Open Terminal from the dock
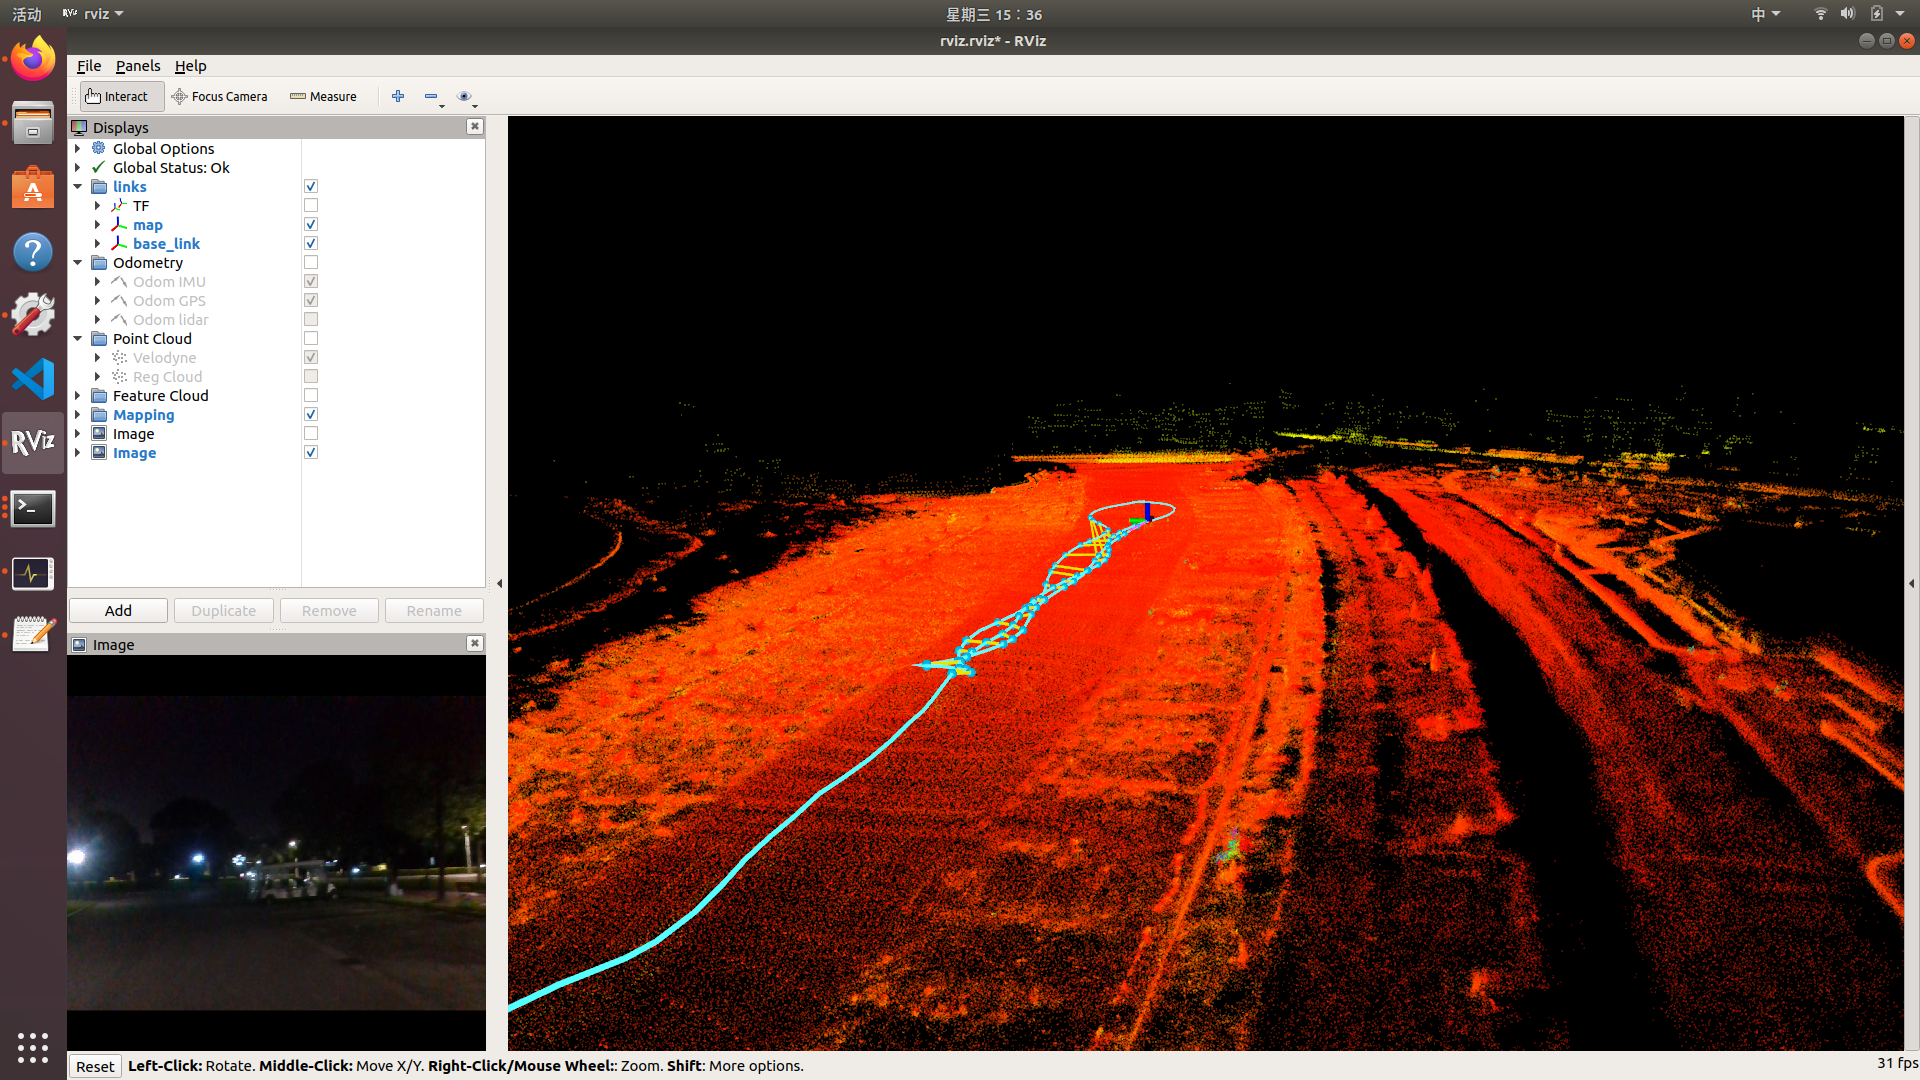The image size is (1920, 1080). [x=33, y=509]
